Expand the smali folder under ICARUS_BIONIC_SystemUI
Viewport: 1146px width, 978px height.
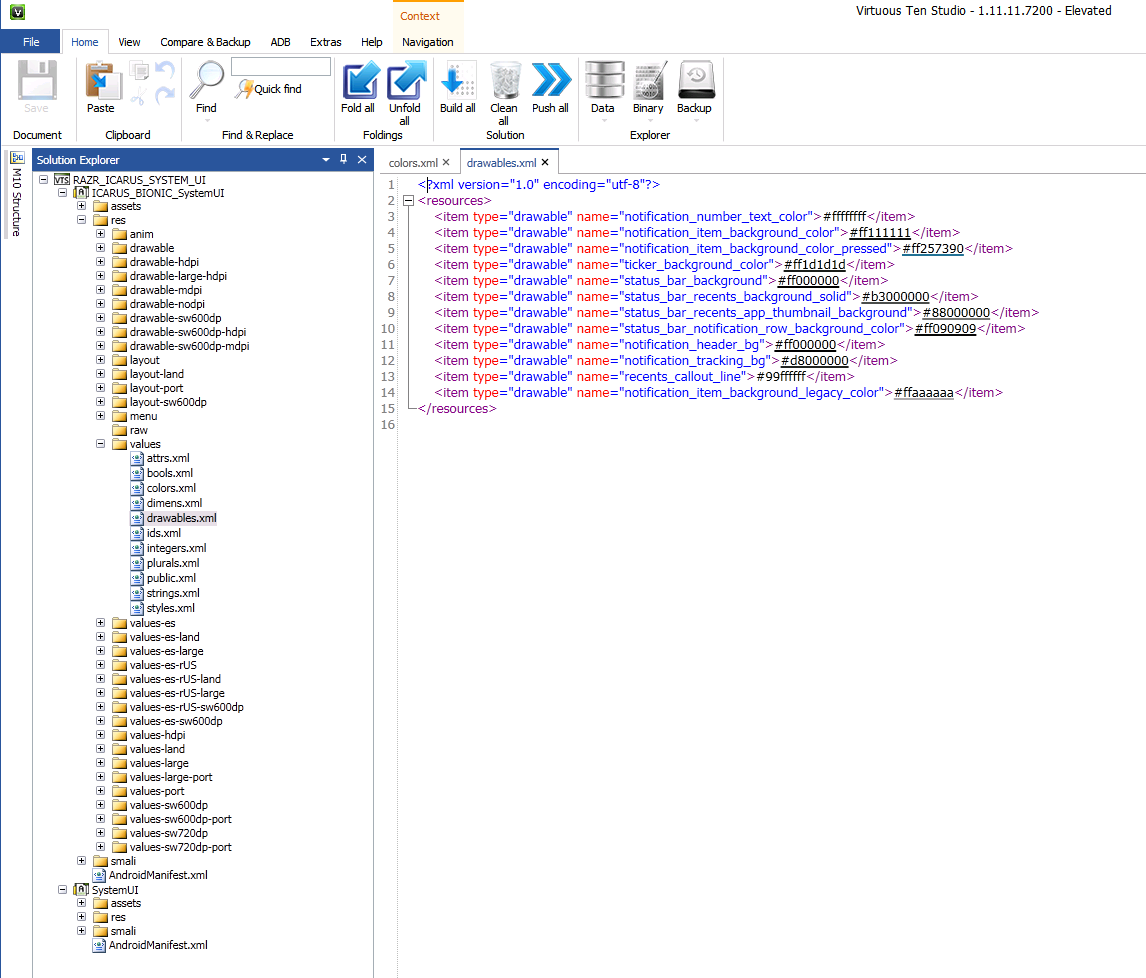(x=82, y=861)
